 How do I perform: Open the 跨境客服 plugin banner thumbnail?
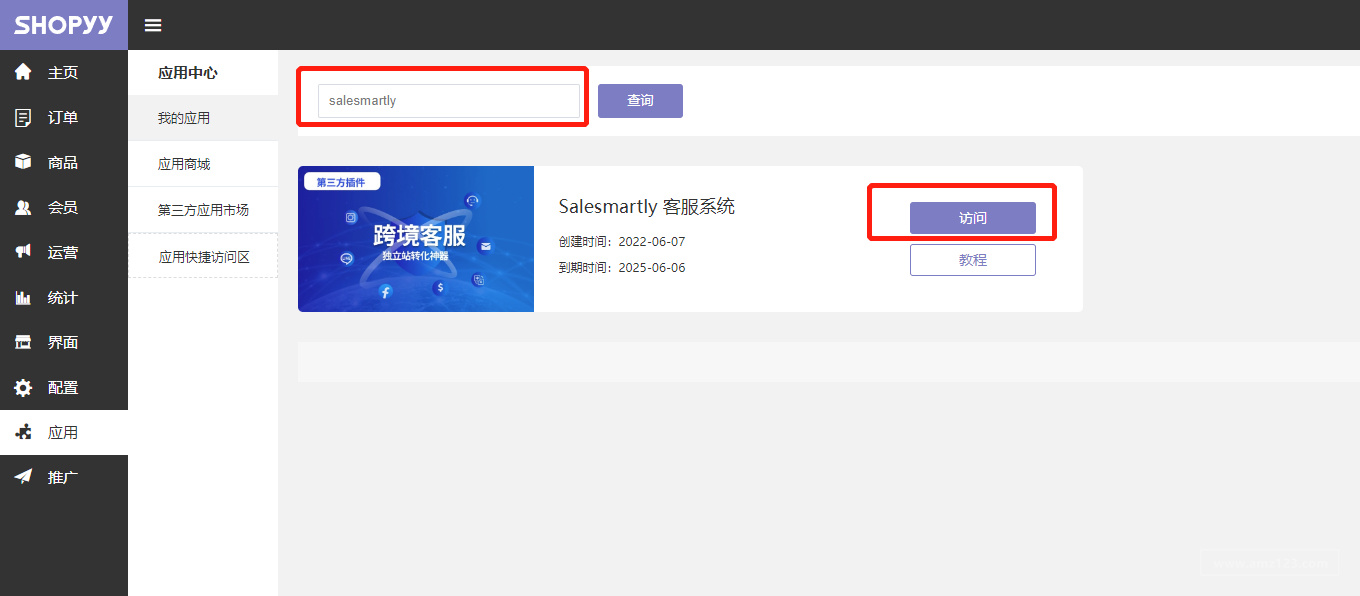pos(416,239)
